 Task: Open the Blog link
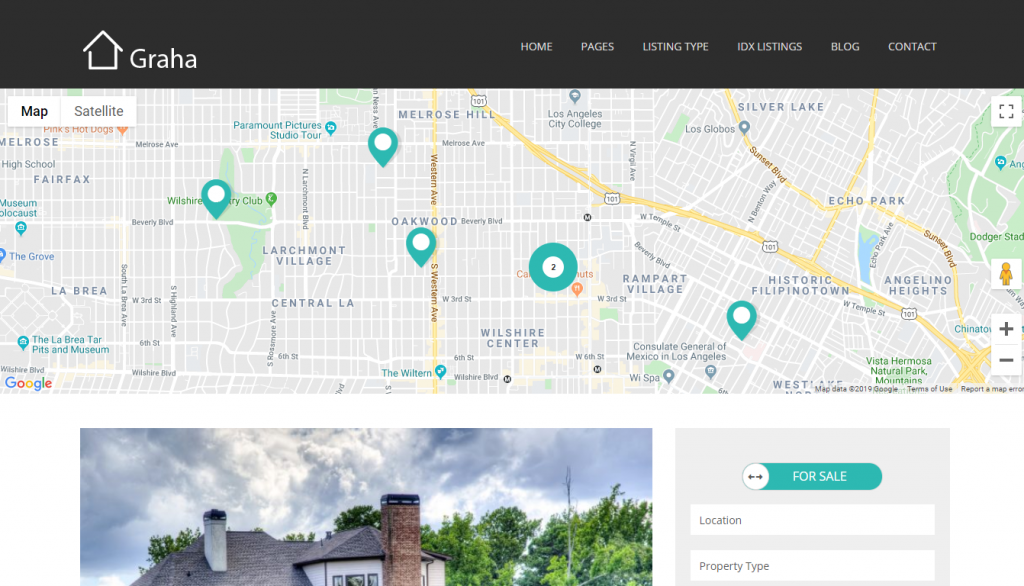tap(844, 47)
